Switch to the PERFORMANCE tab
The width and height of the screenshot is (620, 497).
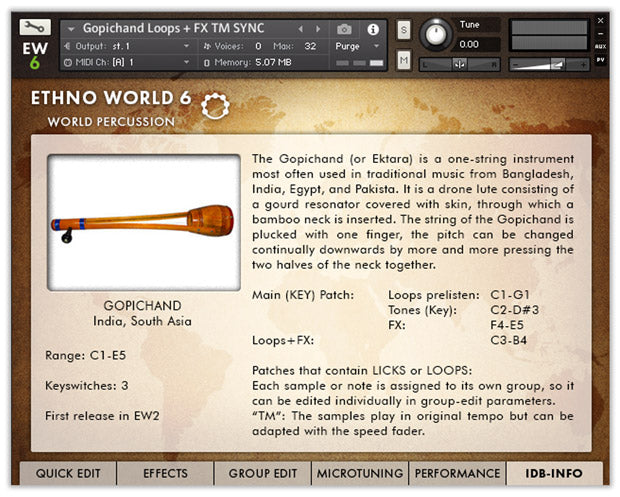pos(457,473)
